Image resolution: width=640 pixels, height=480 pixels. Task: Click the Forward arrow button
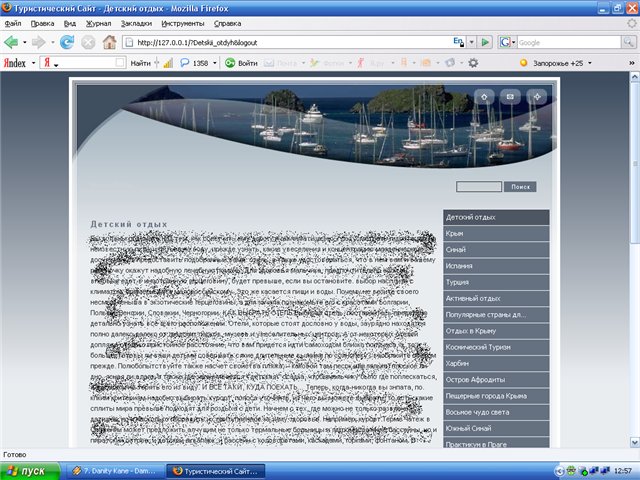pos(38,42)
